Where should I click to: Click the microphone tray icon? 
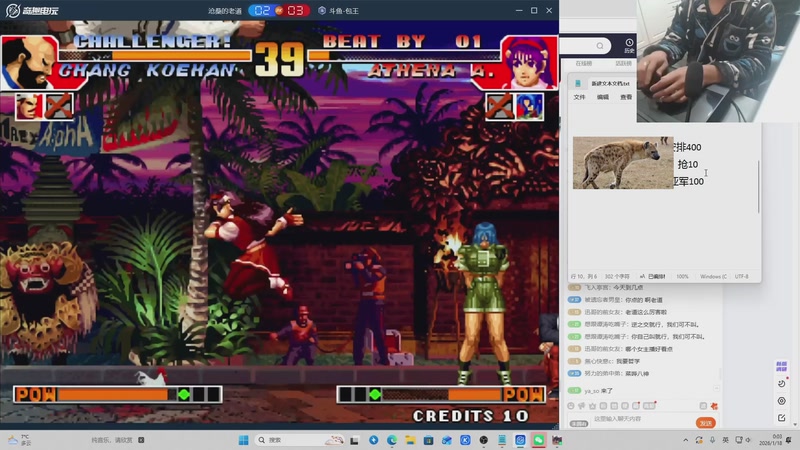click(712, 440)
